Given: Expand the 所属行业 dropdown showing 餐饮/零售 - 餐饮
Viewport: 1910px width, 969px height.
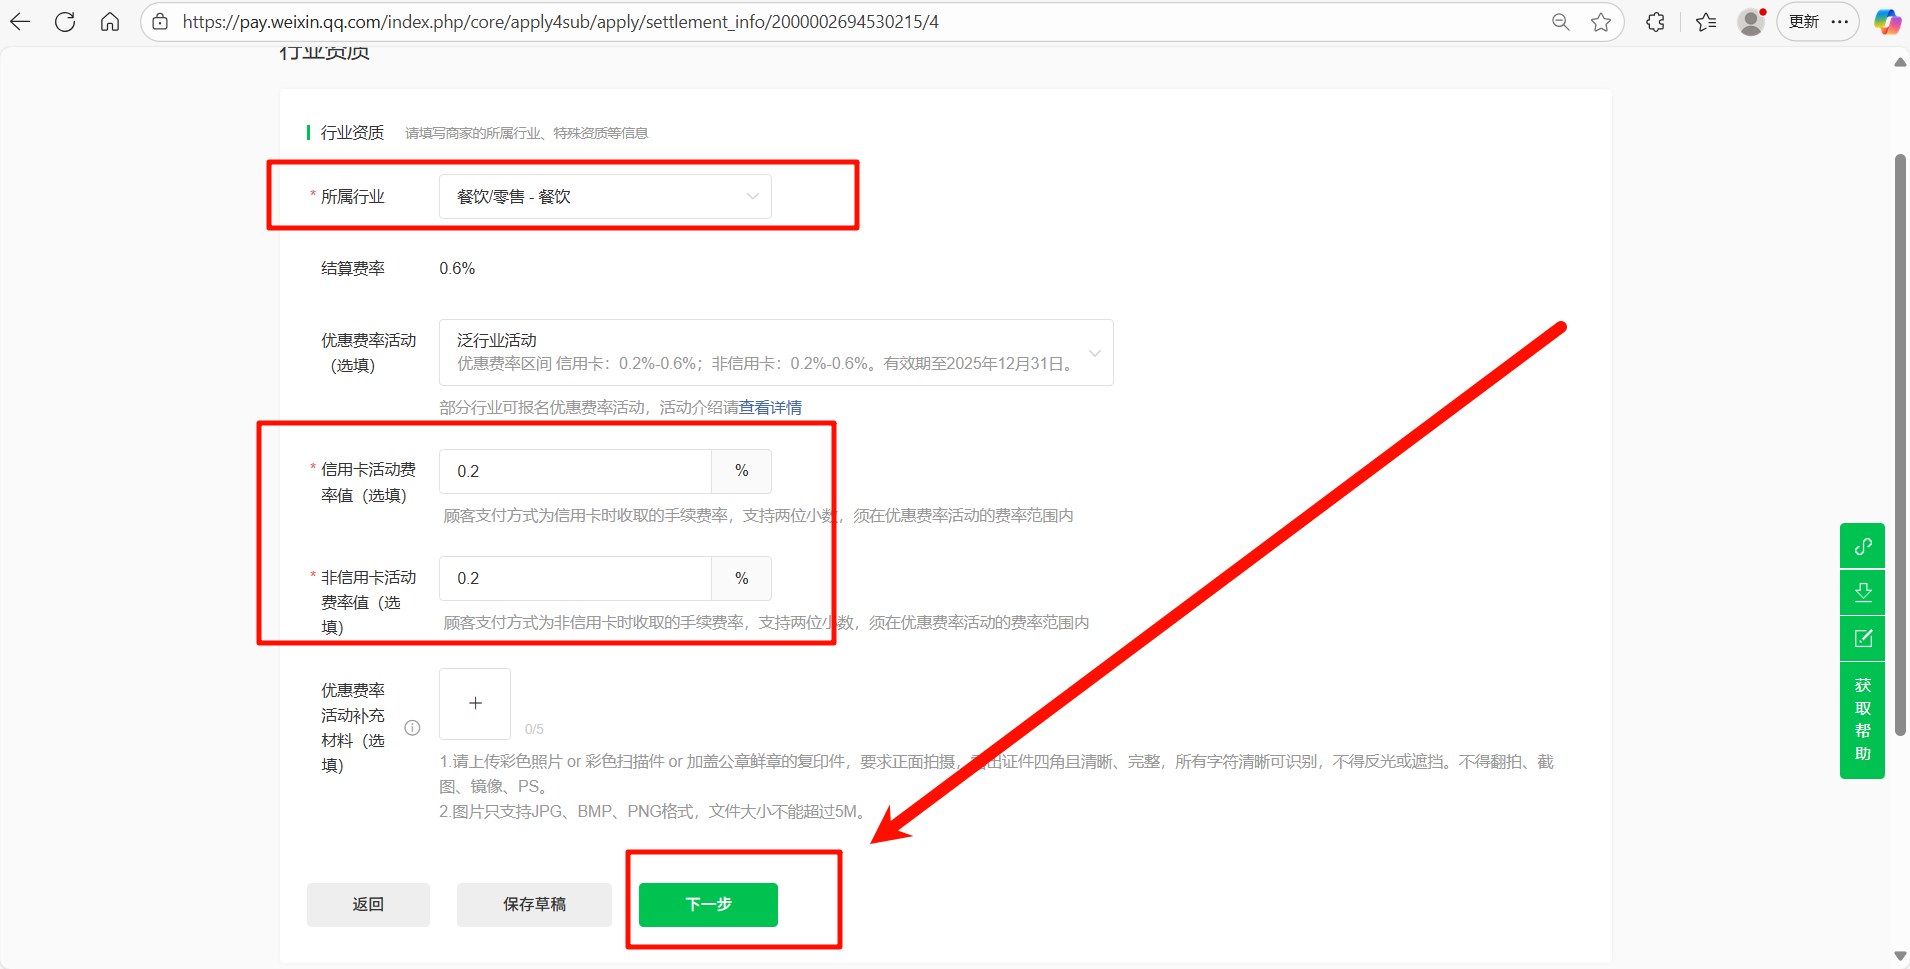Looking at the screenshot, I should 605,197.
